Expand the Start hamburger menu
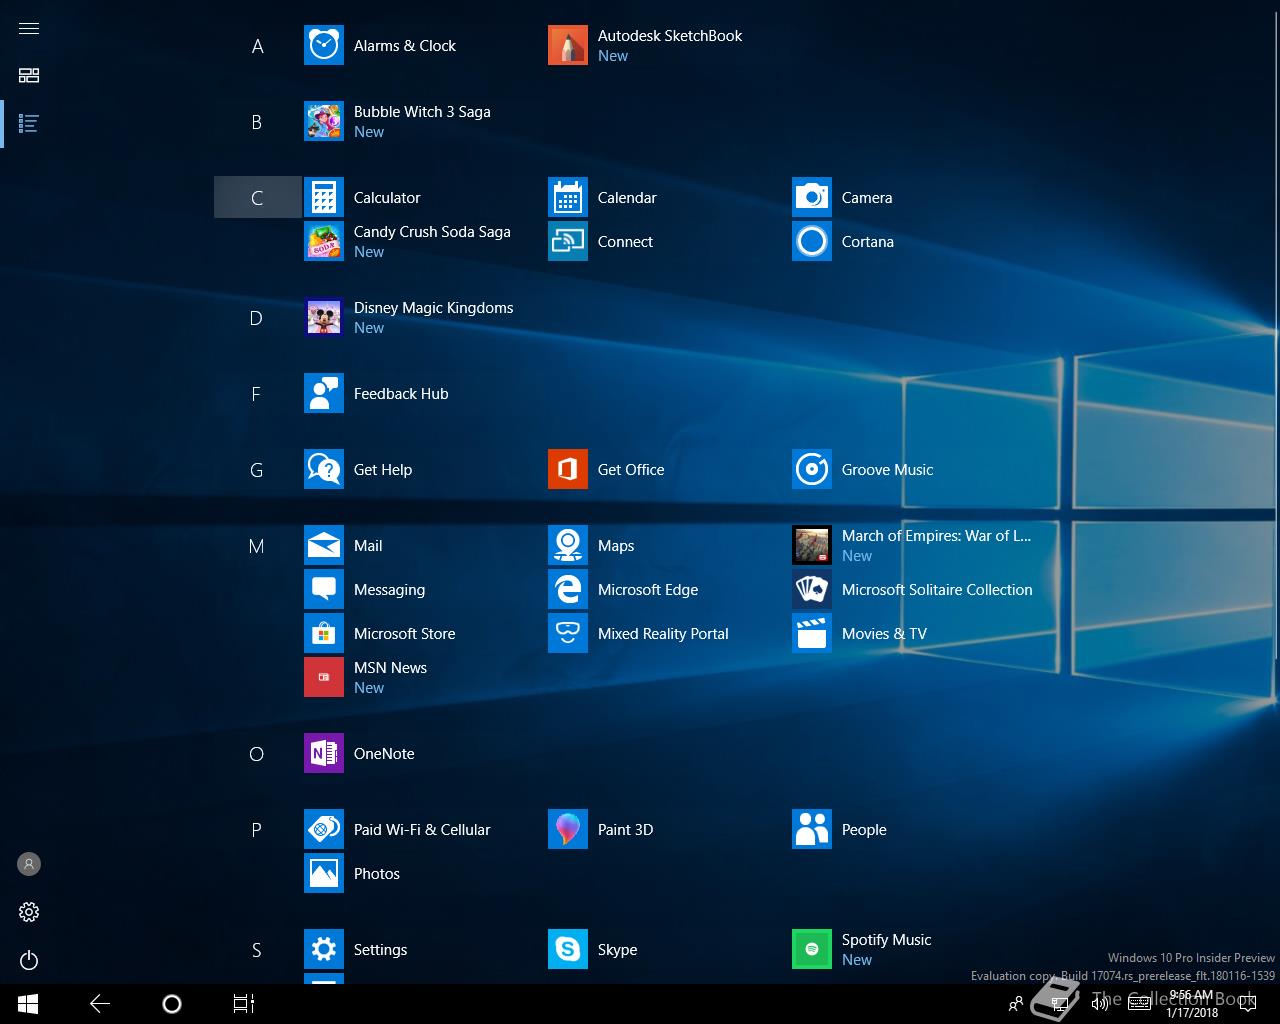 pos(29,28)
